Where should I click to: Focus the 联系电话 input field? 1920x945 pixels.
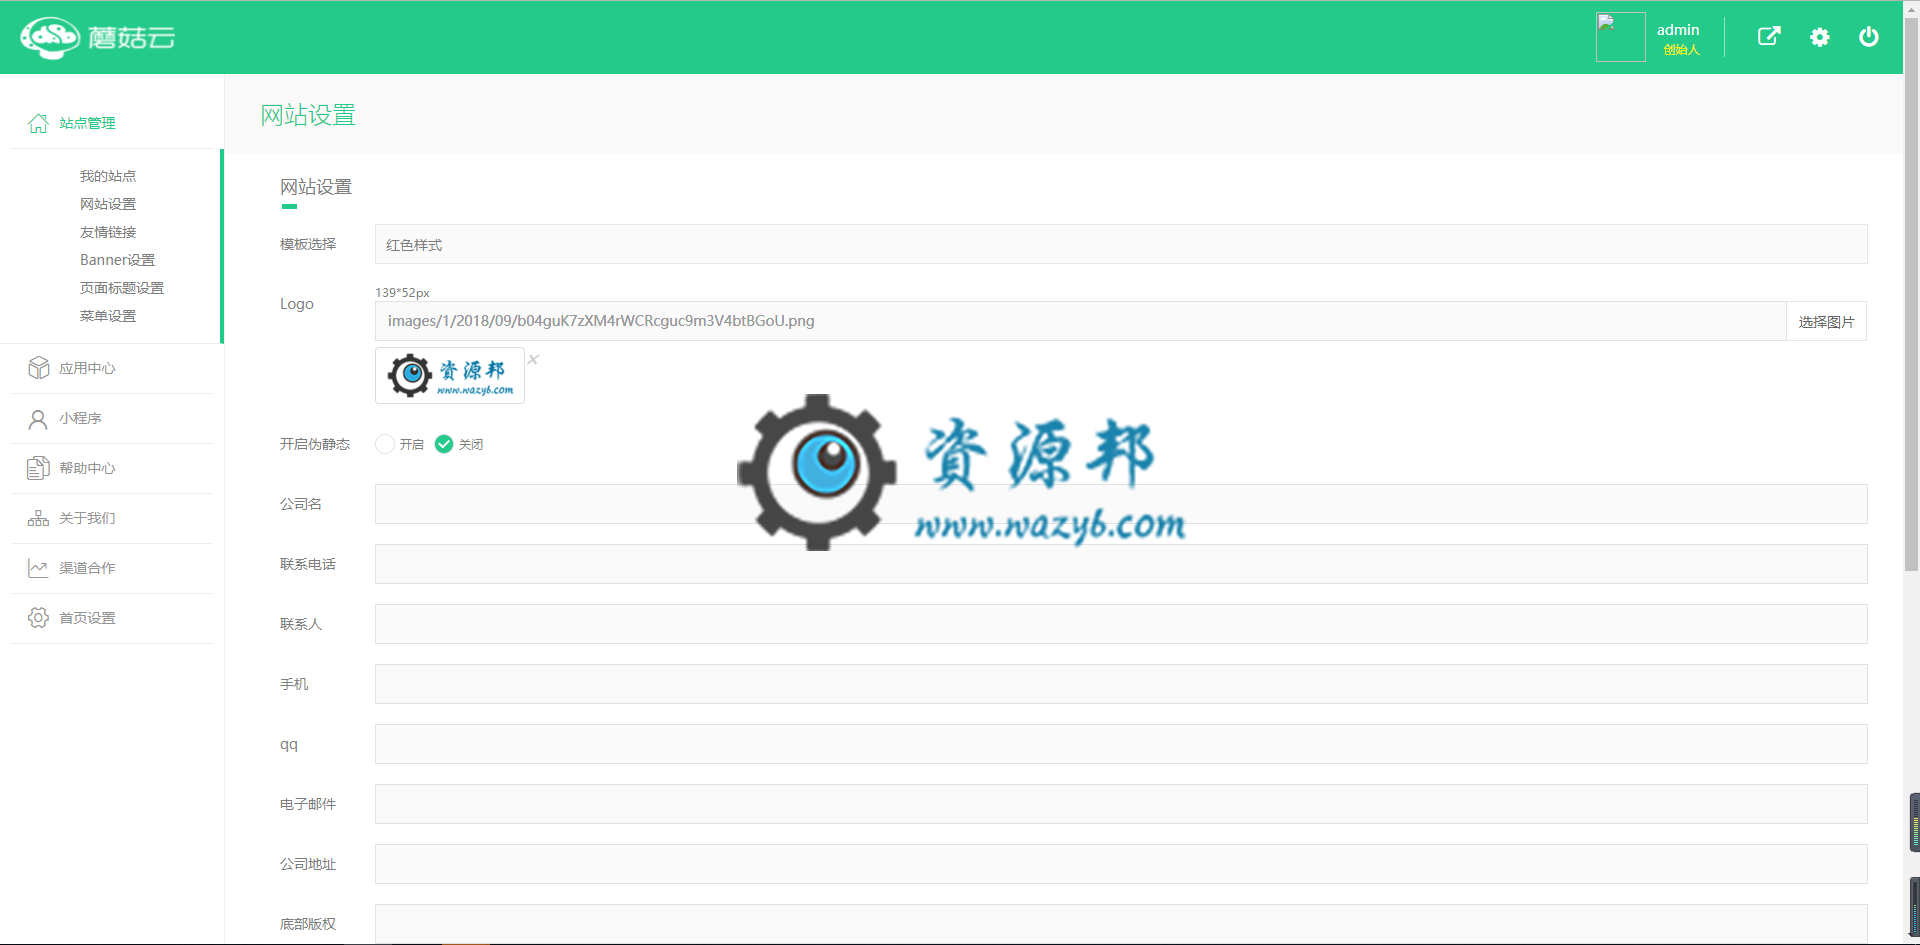point(1121,564)
